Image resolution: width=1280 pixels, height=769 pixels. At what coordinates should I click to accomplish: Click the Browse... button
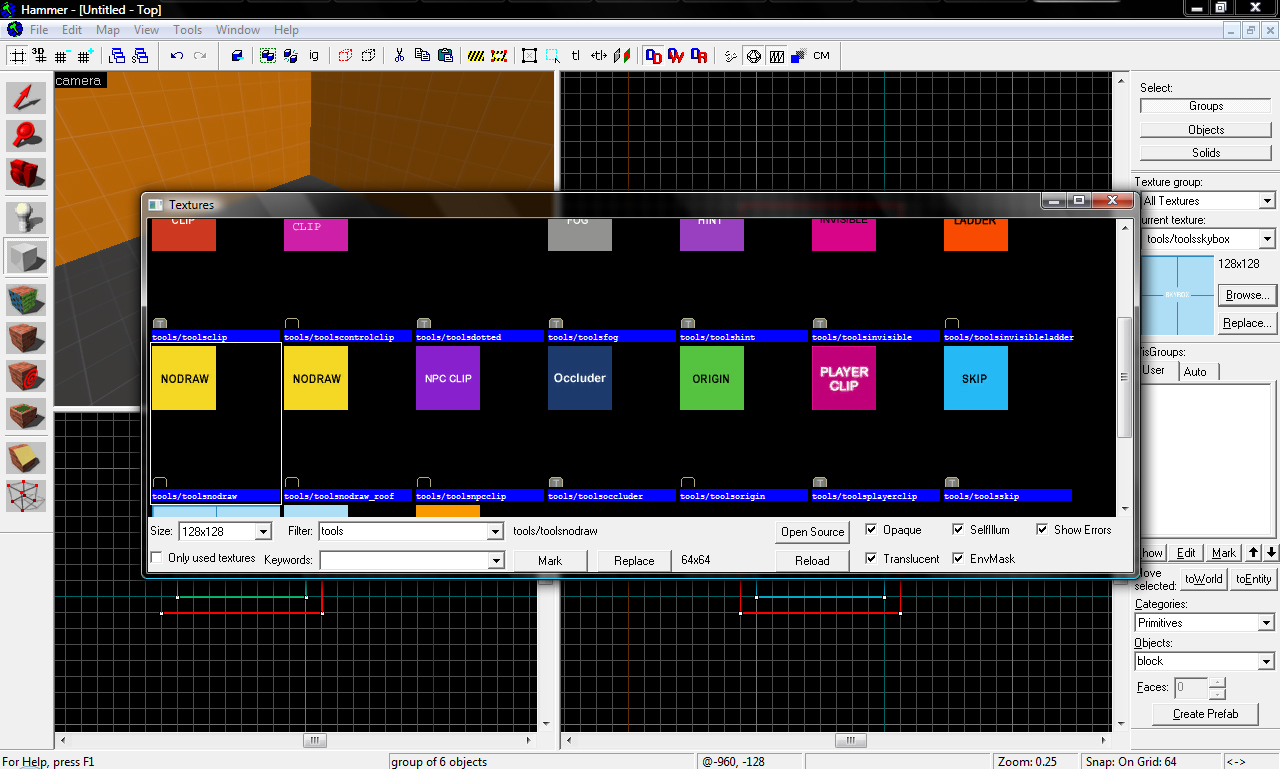1247,295
